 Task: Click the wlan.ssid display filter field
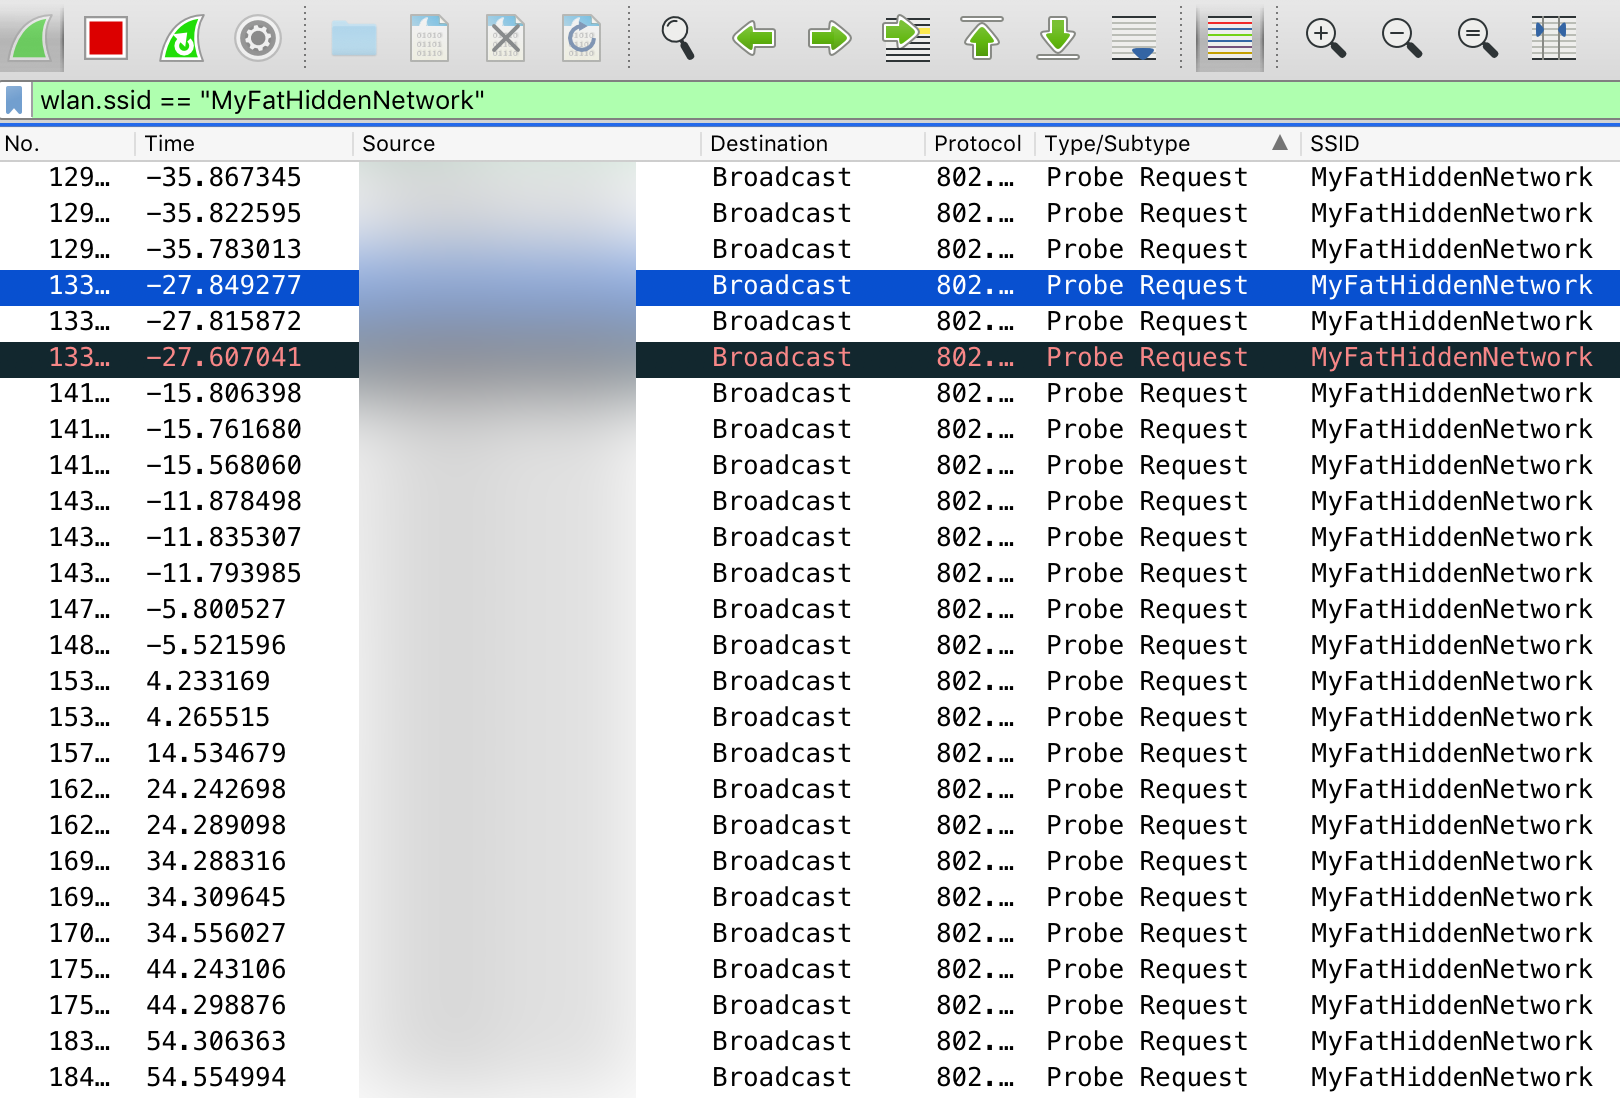(x=800, y=100)
